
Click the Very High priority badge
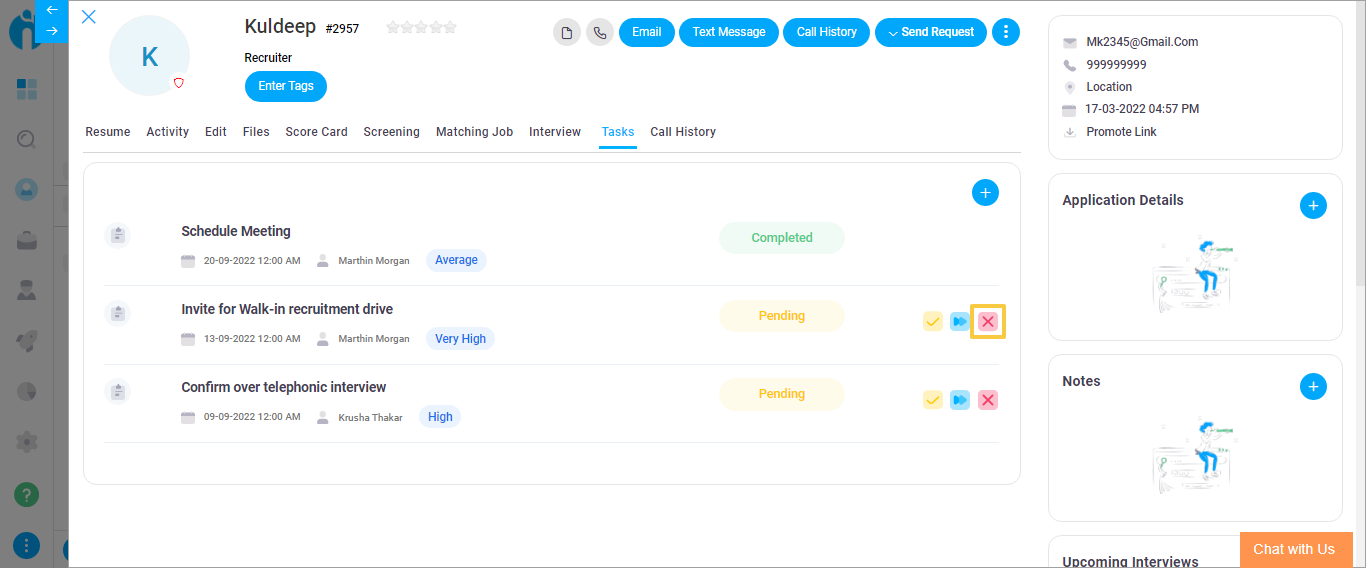pyautogui.click(x=460, y=339)
